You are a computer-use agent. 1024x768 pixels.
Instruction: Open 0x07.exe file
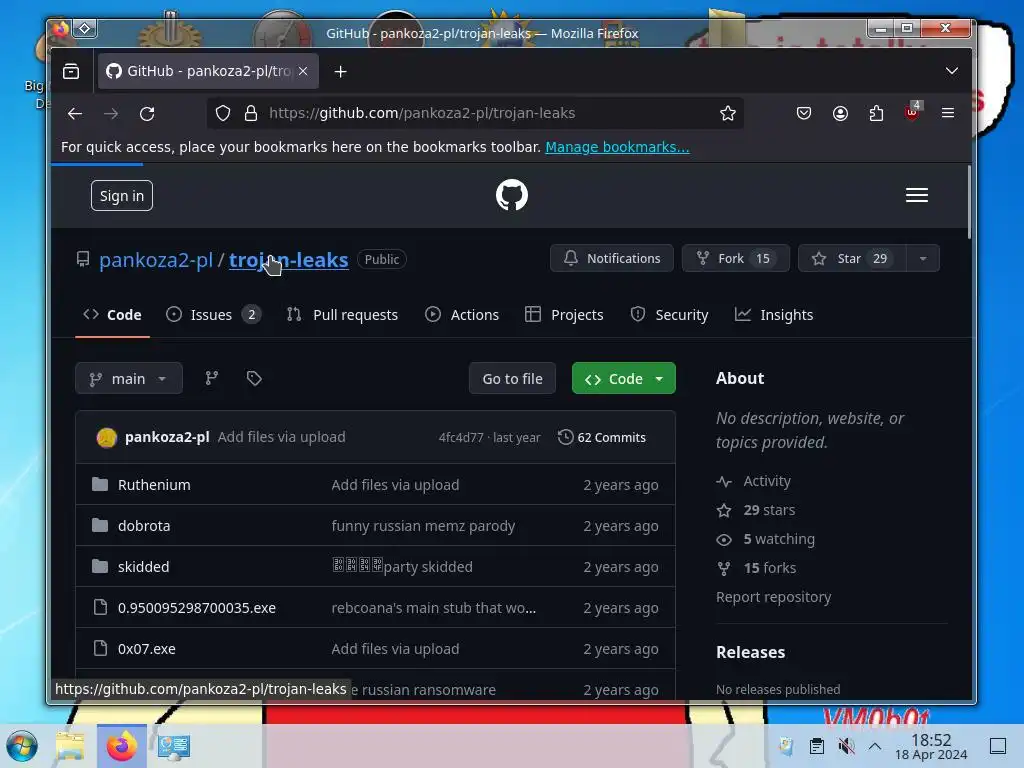tap(146, 649)
